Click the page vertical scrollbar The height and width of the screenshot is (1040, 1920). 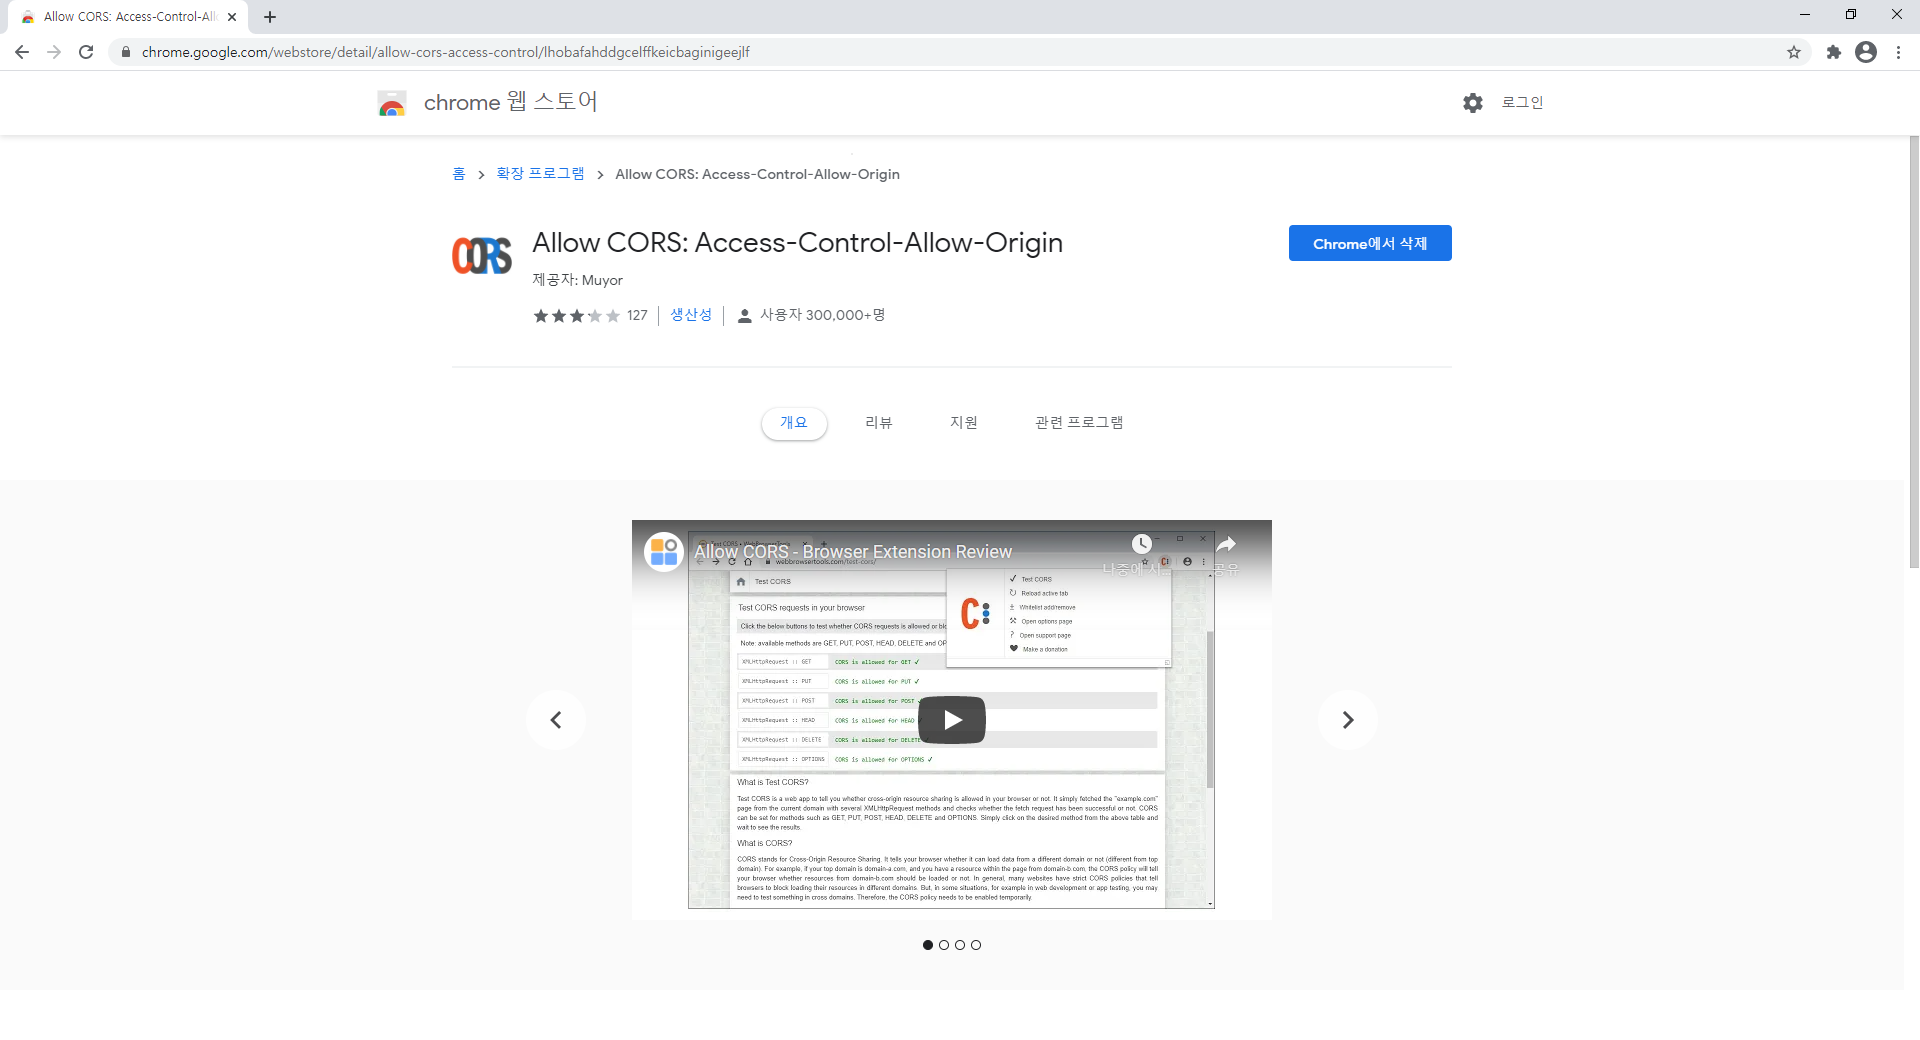coord(1914,352)
